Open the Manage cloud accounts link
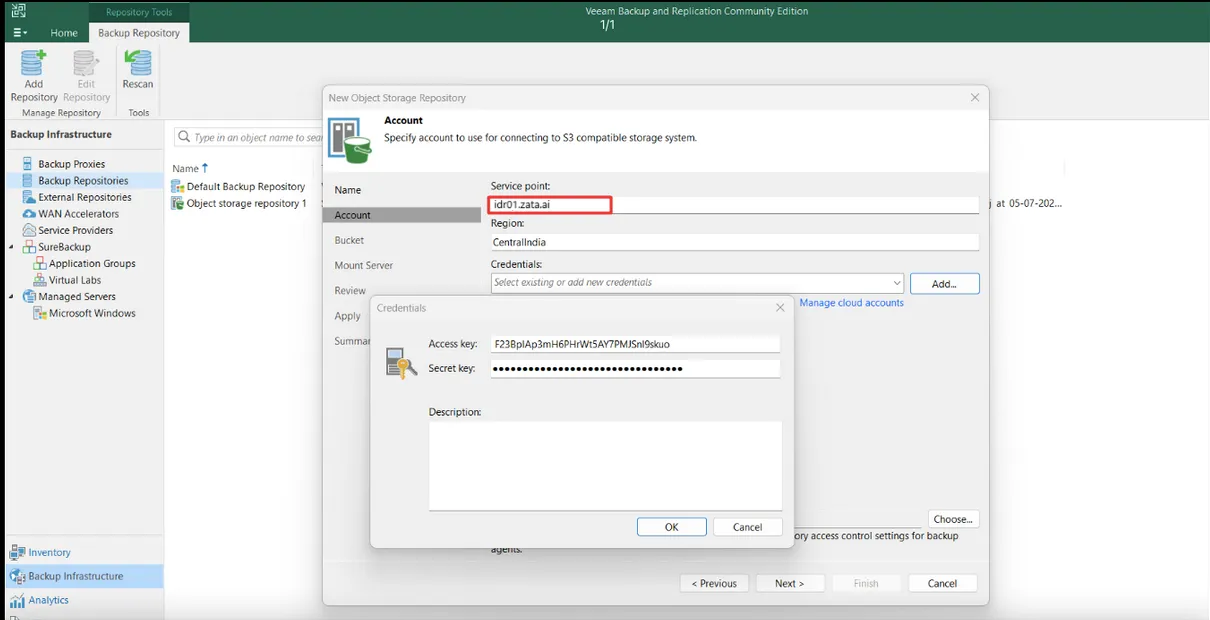 (851, 303)
